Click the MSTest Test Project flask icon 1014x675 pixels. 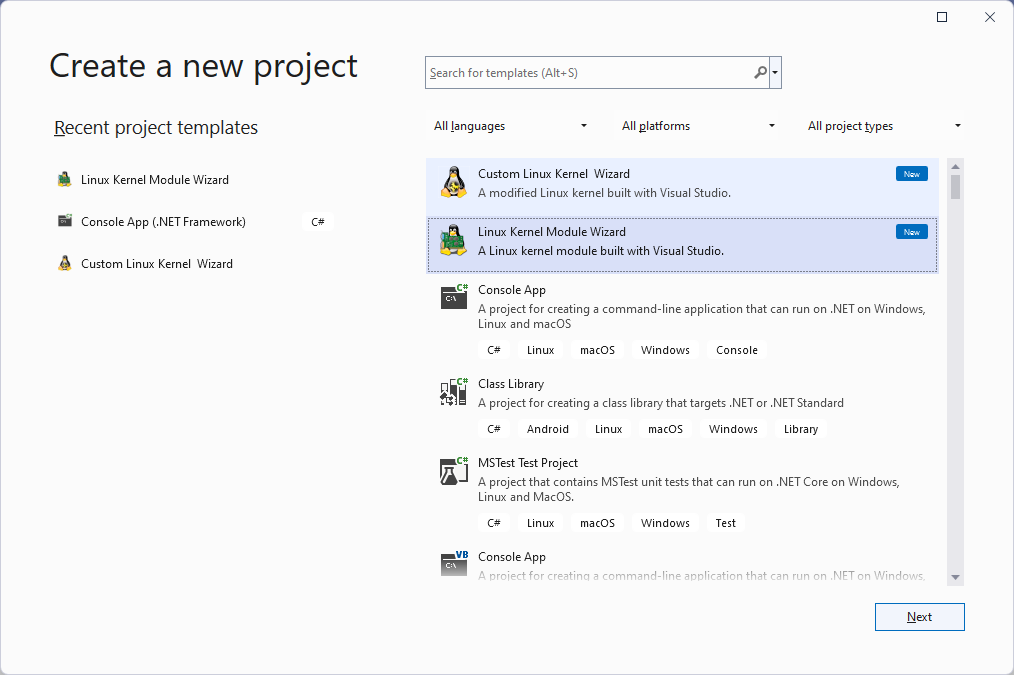(x=454, y=470)
